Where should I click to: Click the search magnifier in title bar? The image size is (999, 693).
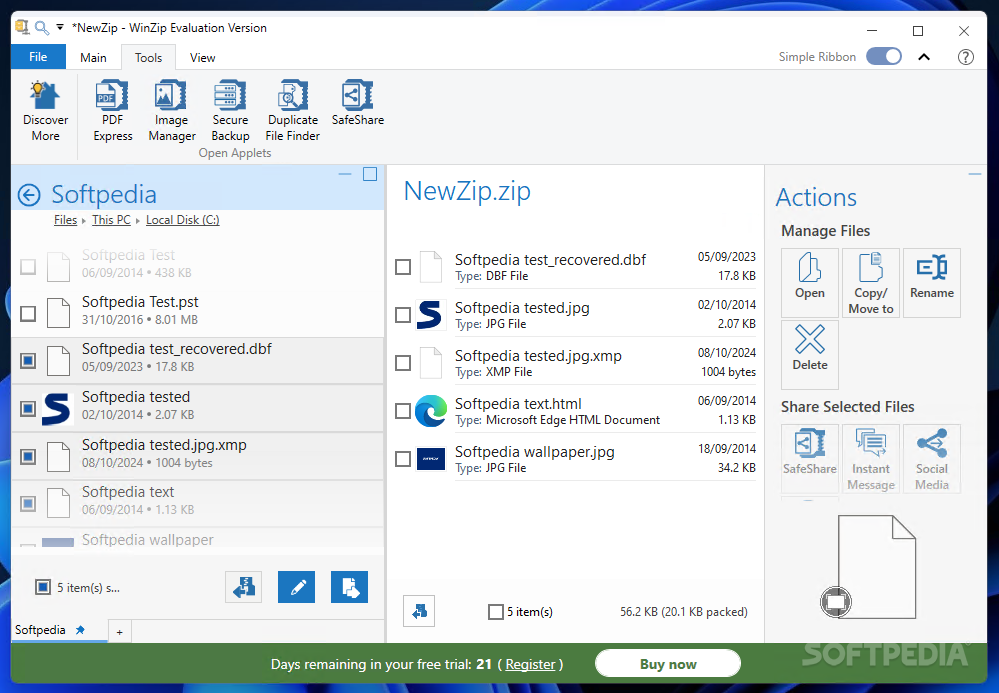pyautogui.click(x=42, y=28)
